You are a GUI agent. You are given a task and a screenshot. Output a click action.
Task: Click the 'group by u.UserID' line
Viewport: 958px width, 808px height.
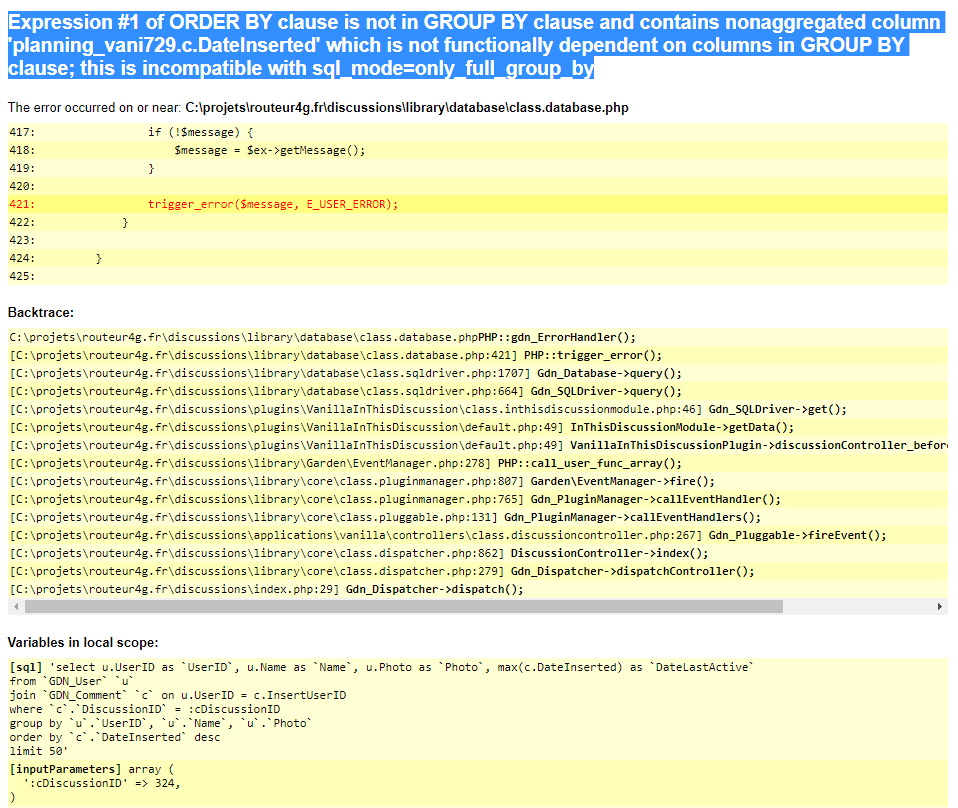coord(161,724)
